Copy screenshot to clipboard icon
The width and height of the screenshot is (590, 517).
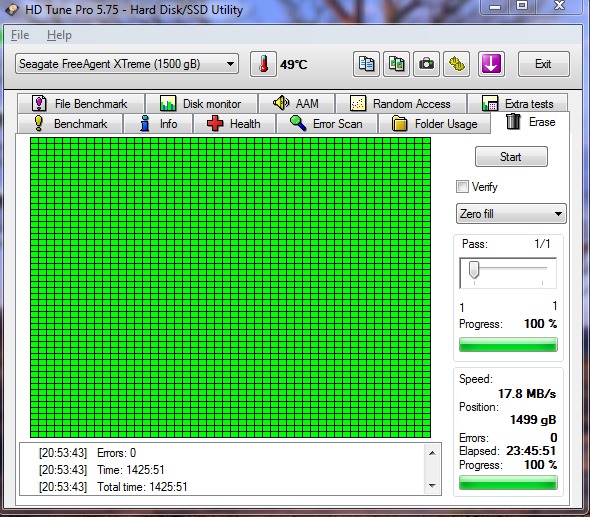click(396, 64)
